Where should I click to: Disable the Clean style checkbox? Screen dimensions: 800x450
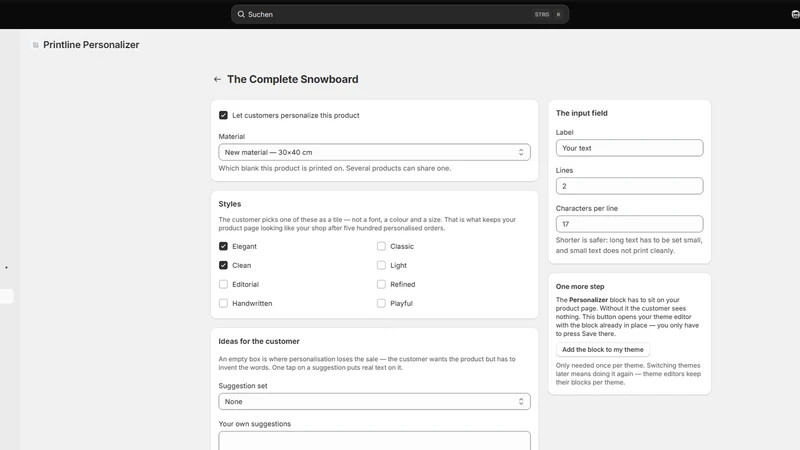223,265
